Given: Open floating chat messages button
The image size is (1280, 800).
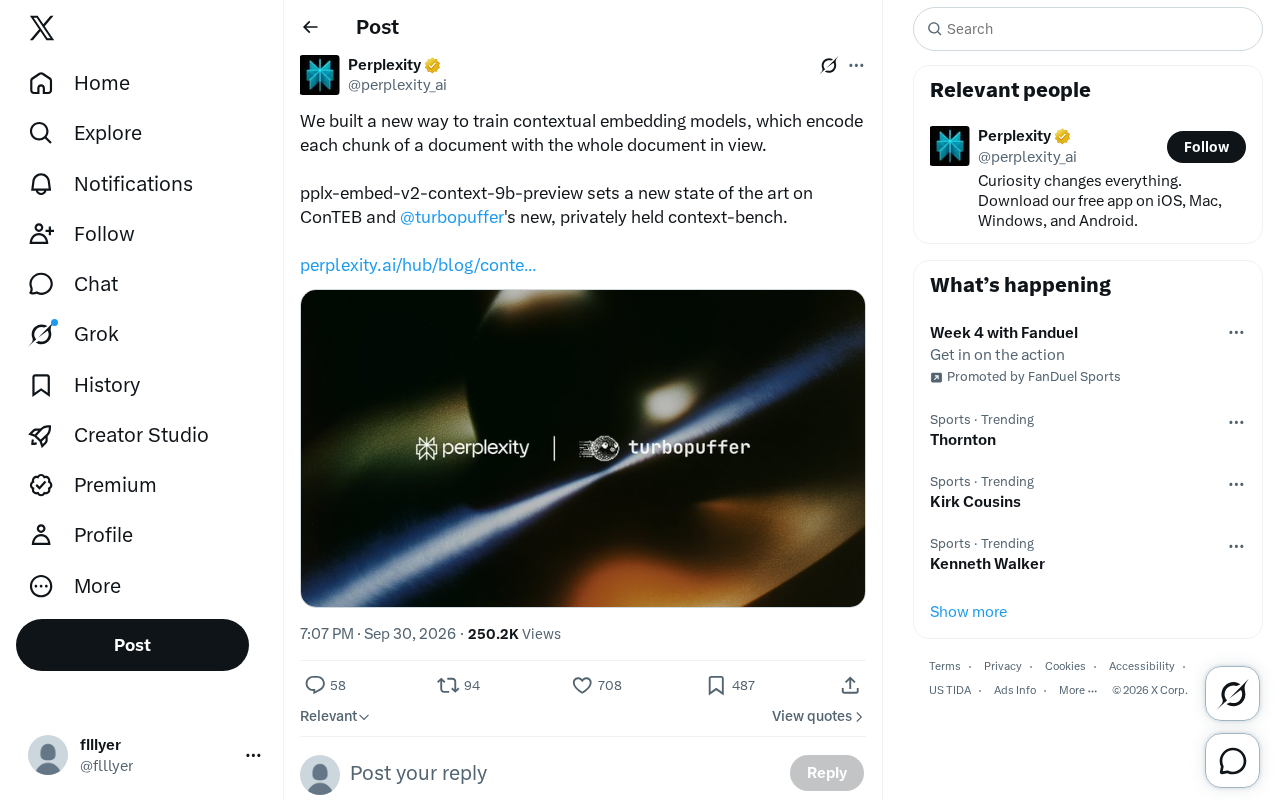Looking at the screenshot, I should pos(1233,761).
